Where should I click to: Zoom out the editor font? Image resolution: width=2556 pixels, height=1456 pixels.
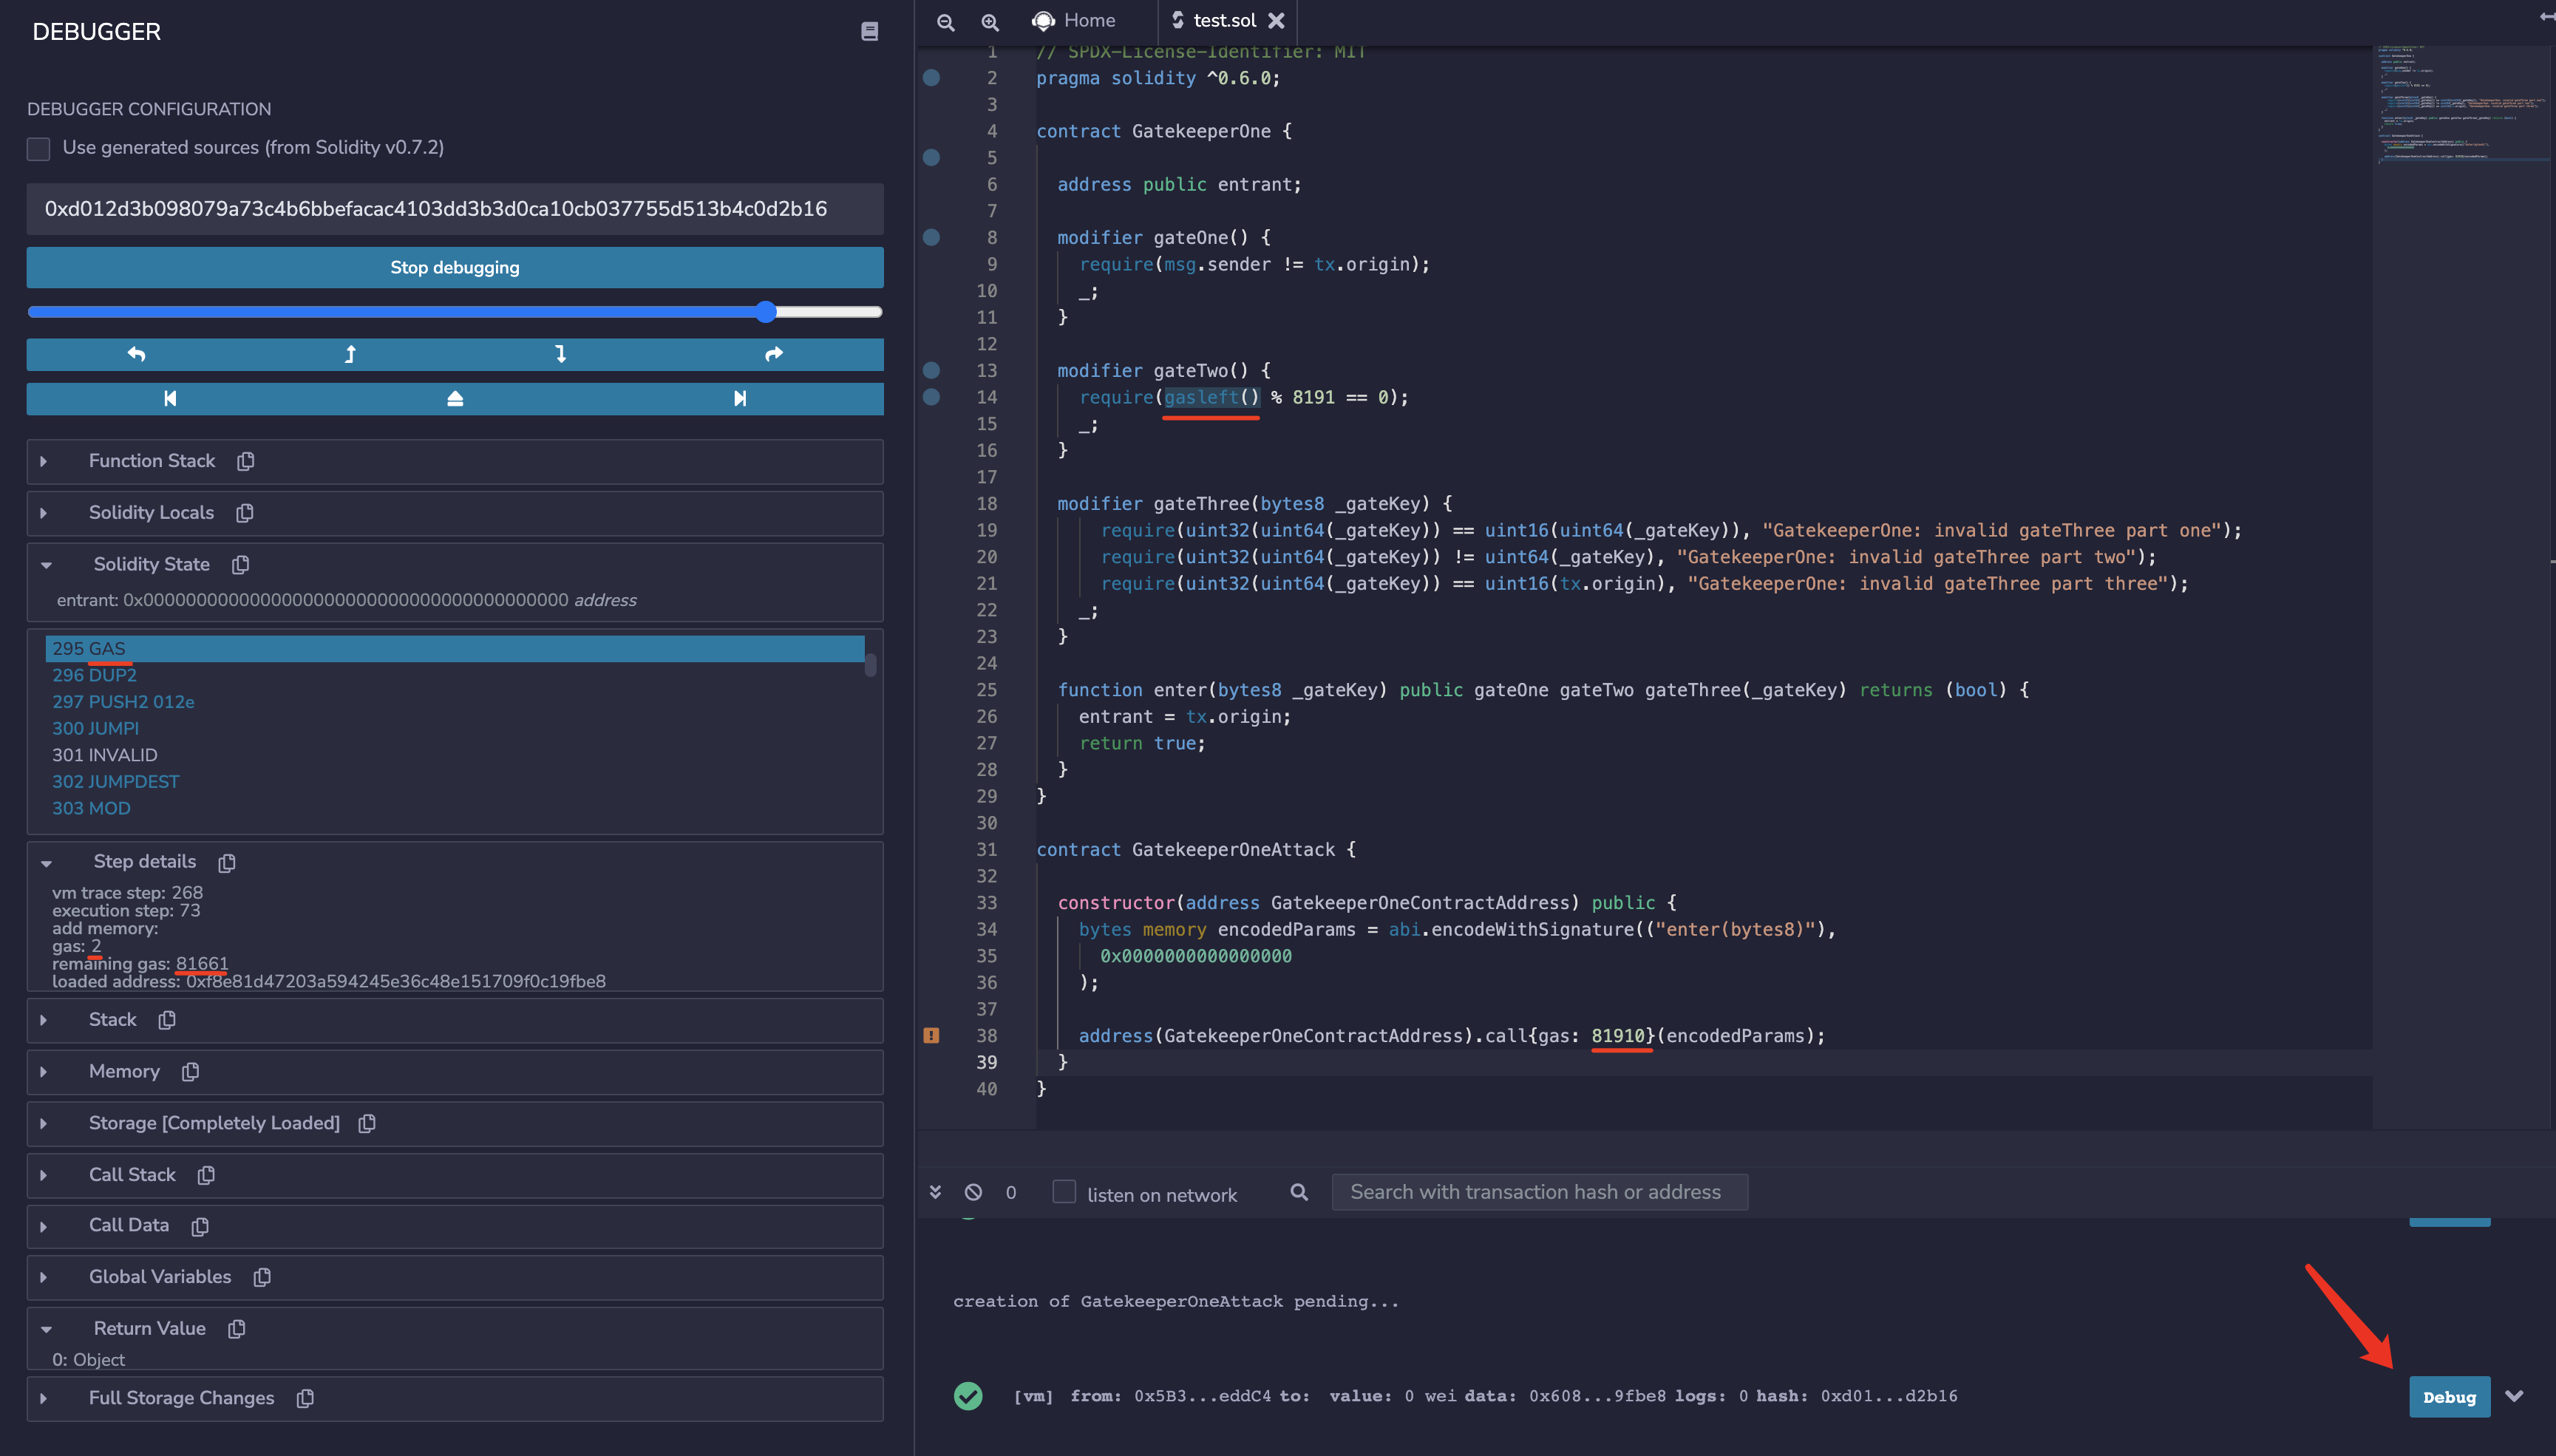click(945, 21)
